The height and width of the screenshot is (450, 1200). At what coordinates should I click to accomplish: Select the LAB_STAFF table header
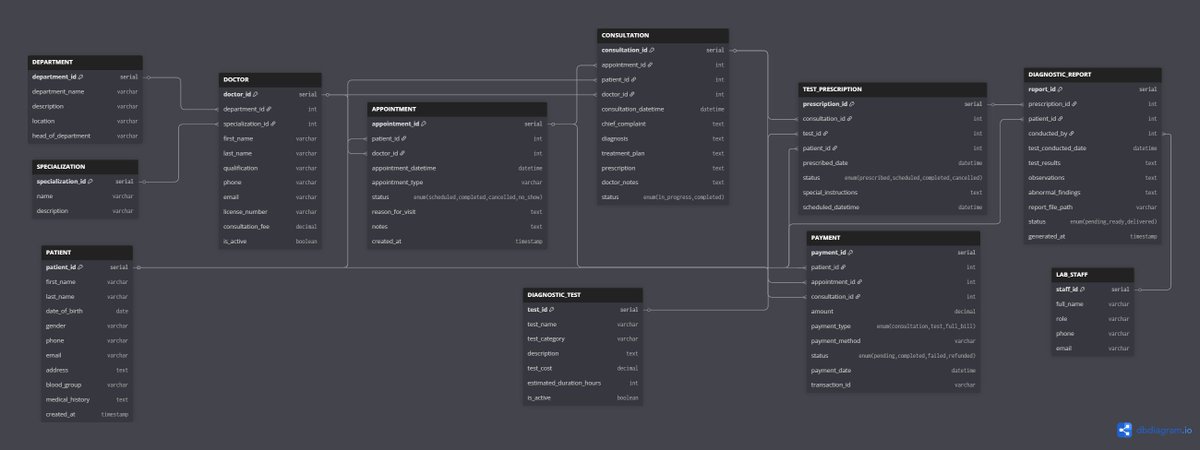coord(1093,274)
